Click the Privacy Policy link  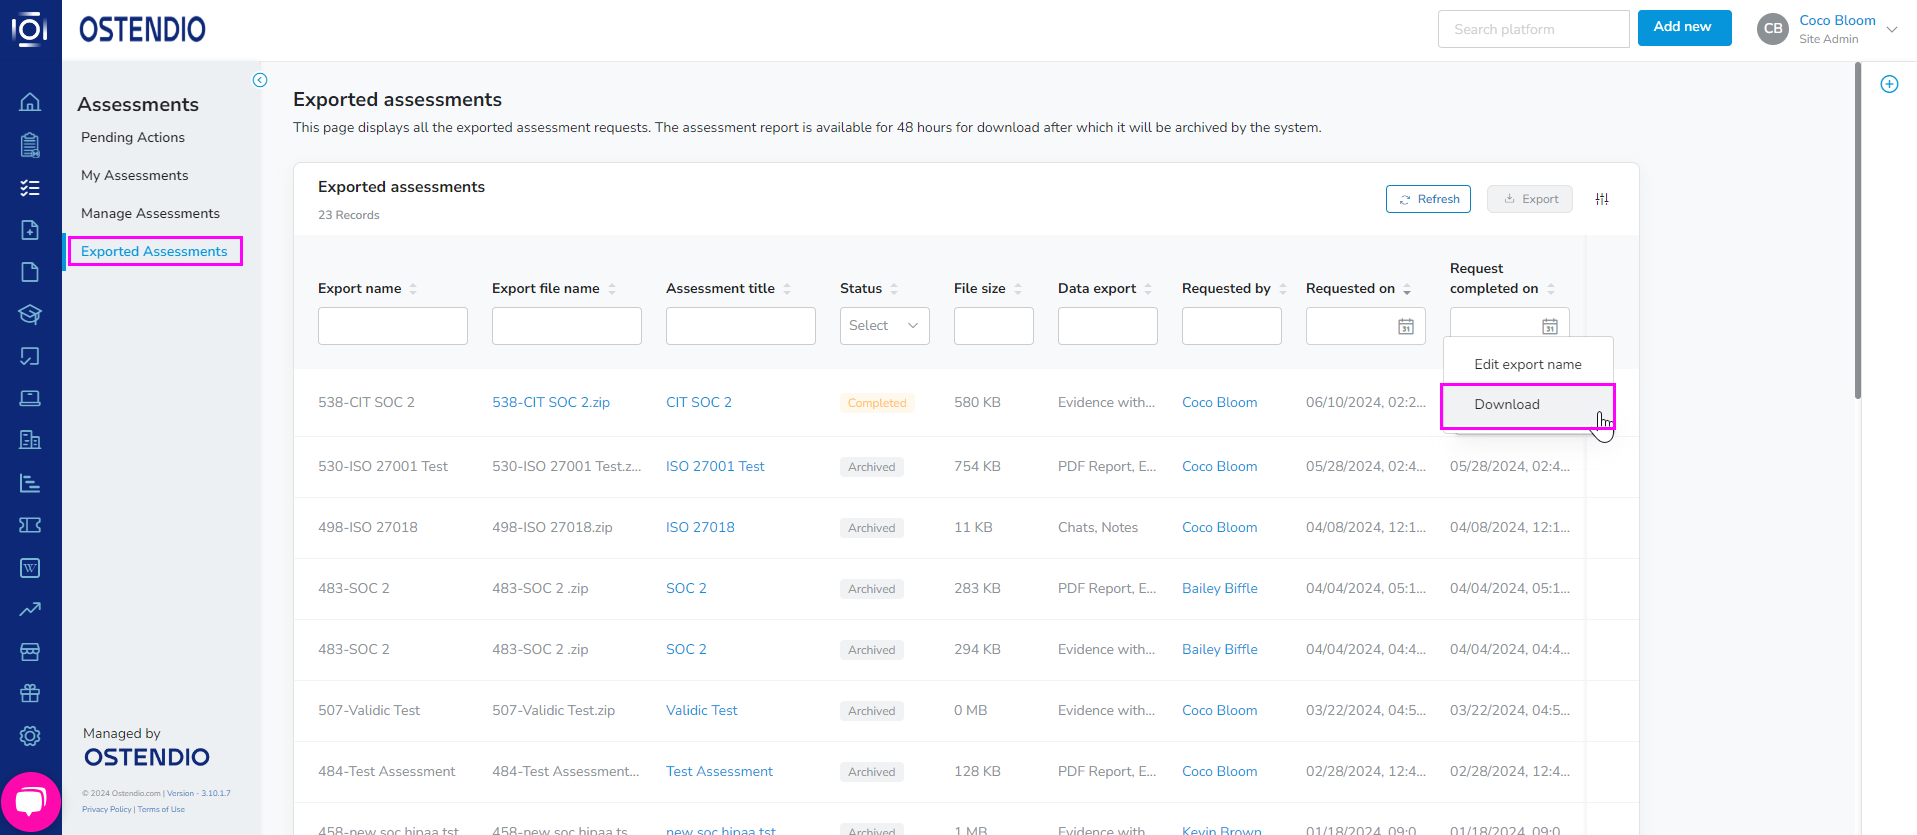[x=107, y=810]
